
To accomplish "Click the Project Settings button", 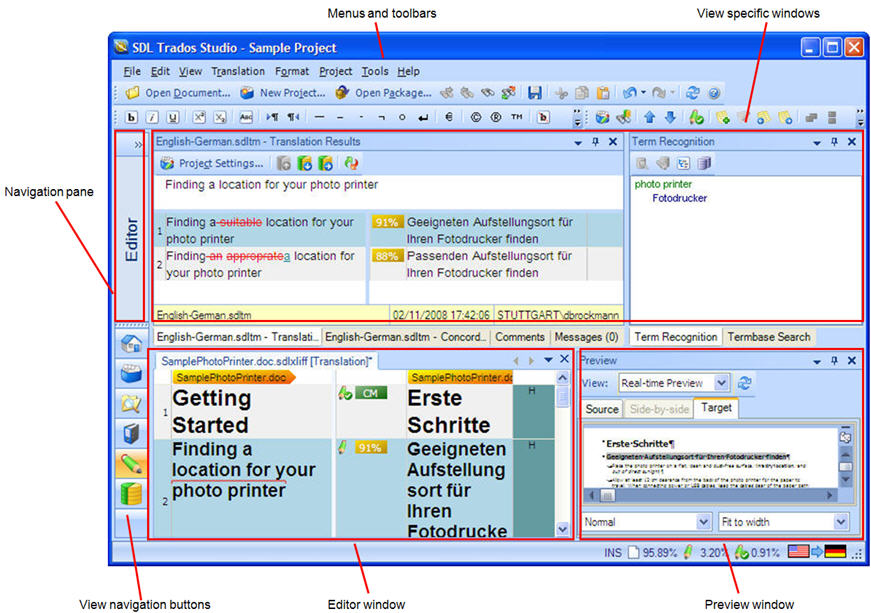I will click(x=211, y=163).
